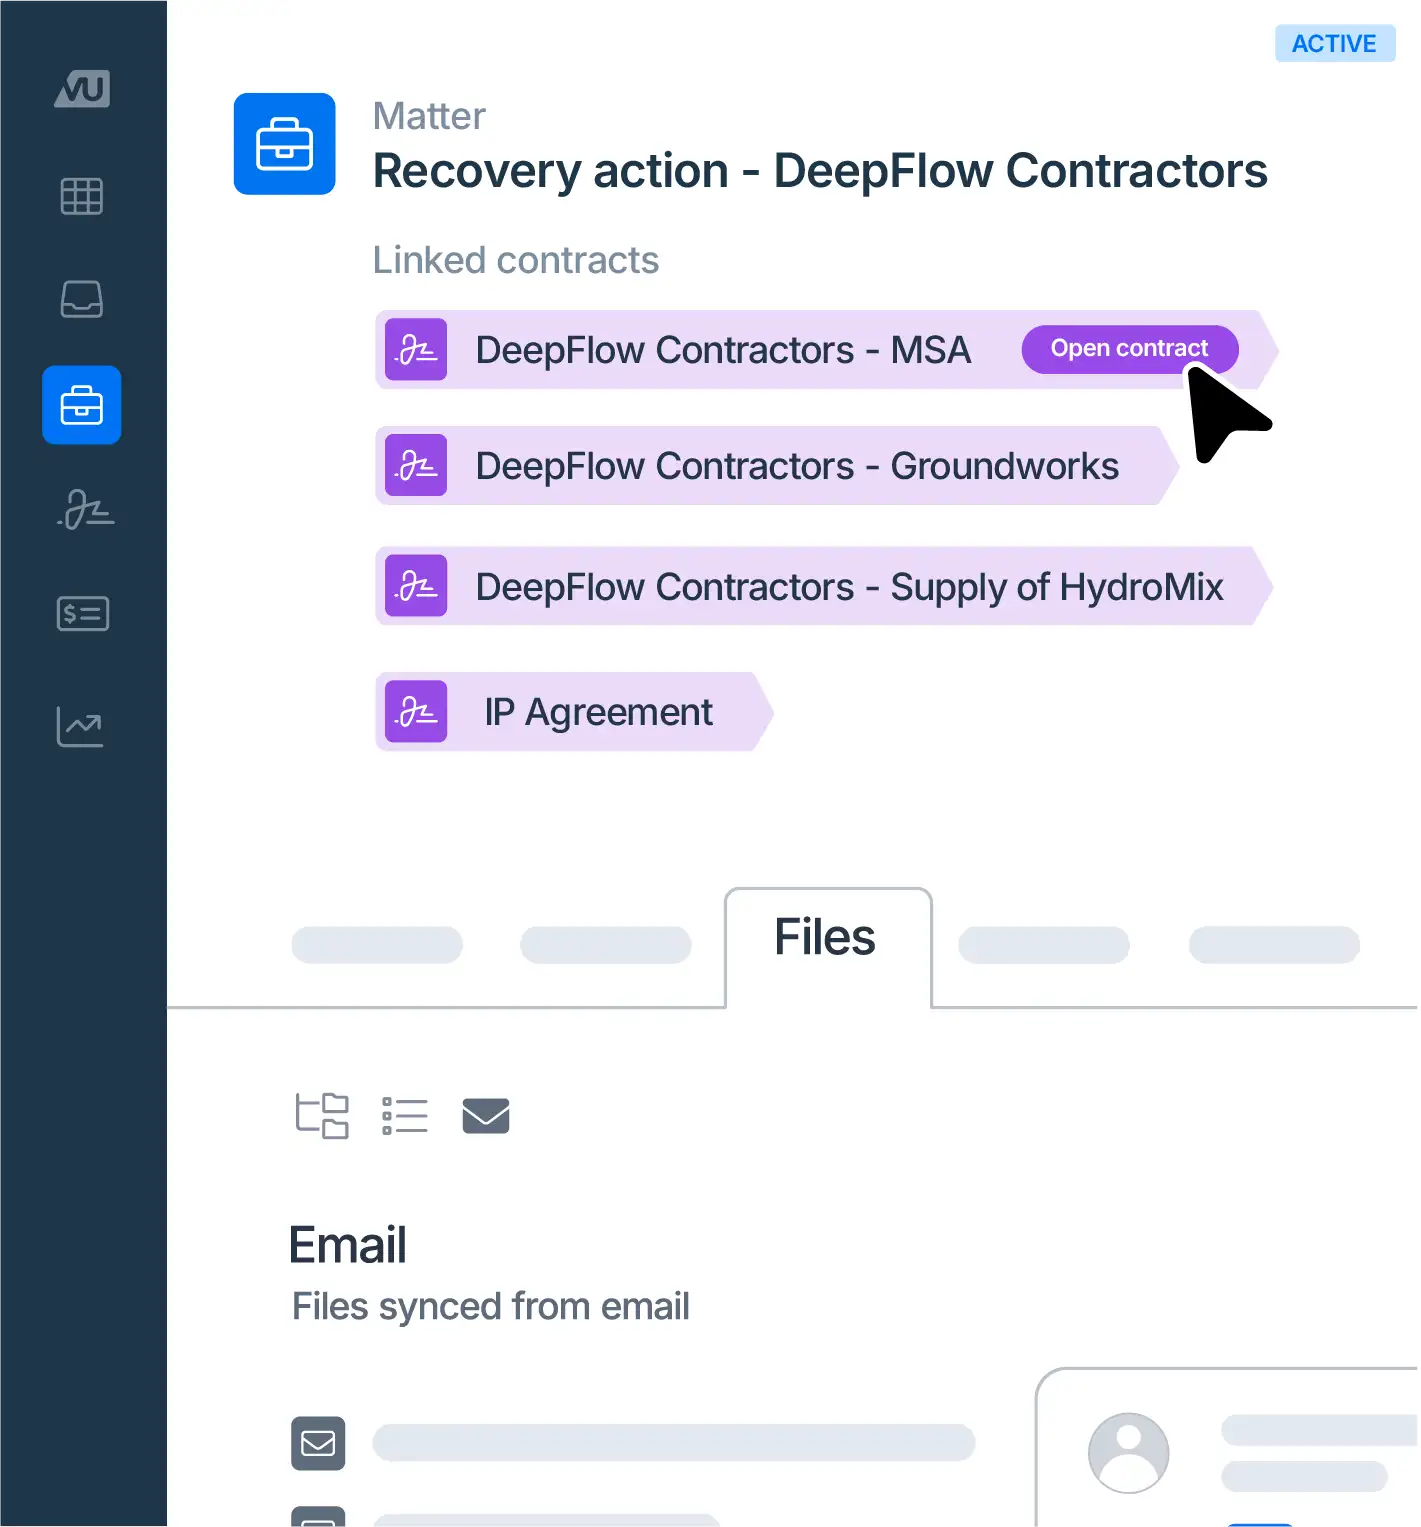Switch files to list view
1421x1527 pixels.
[405, 1116]
